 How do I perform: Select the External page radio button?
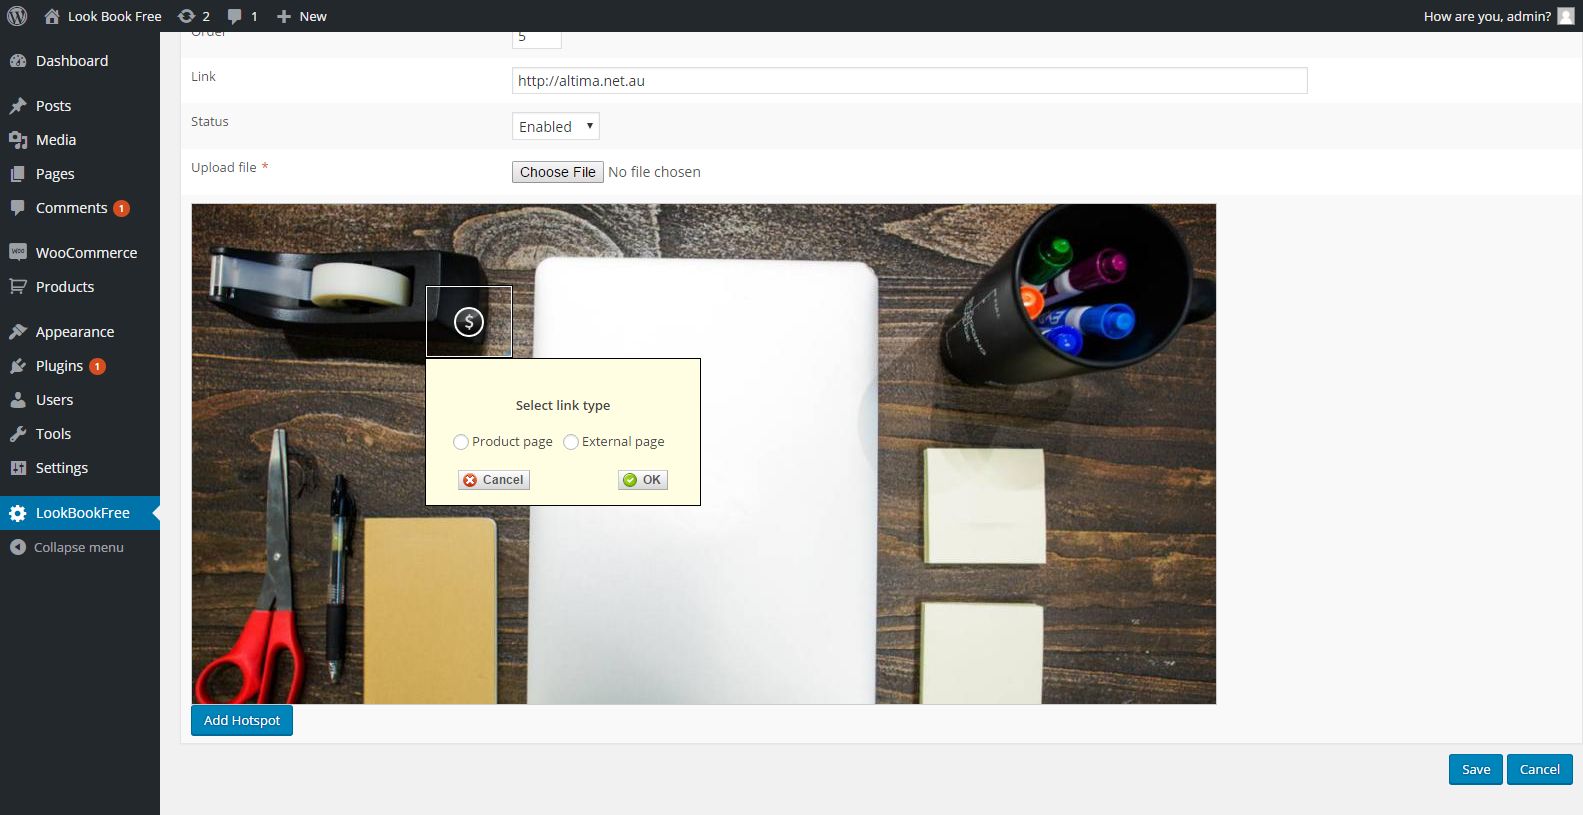[571, 442]
